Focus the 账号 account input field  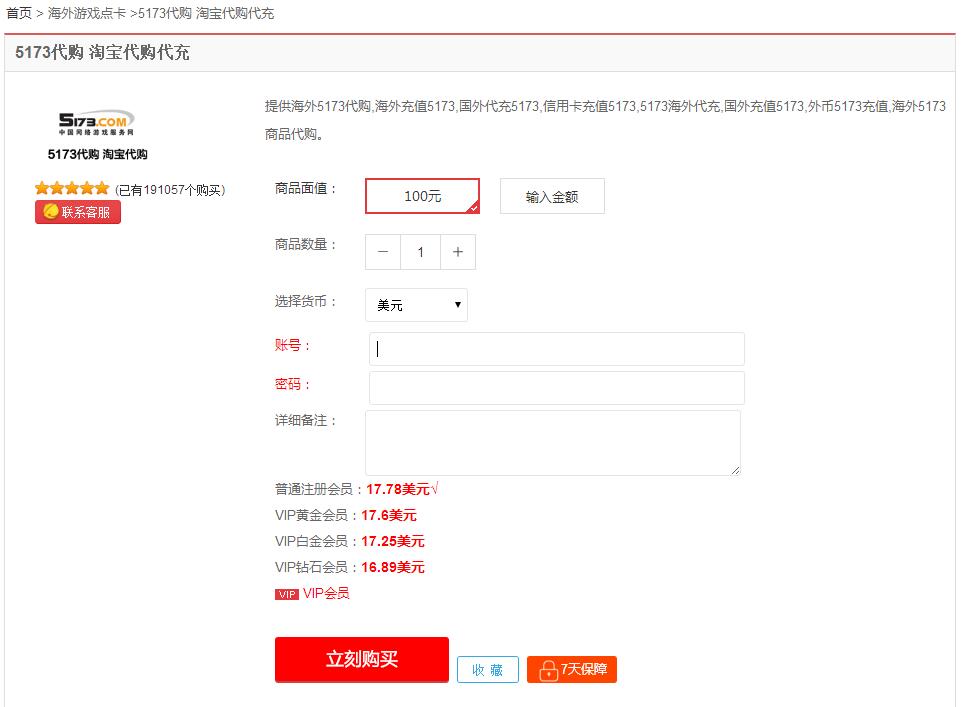[556, 349]
